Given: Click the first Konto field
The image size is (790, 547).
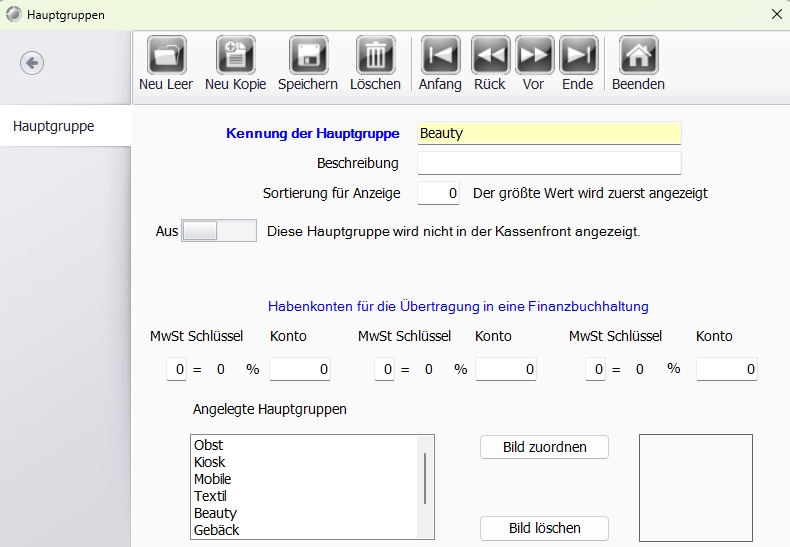Looking at the screenshot, I should [x=300, y=369].
